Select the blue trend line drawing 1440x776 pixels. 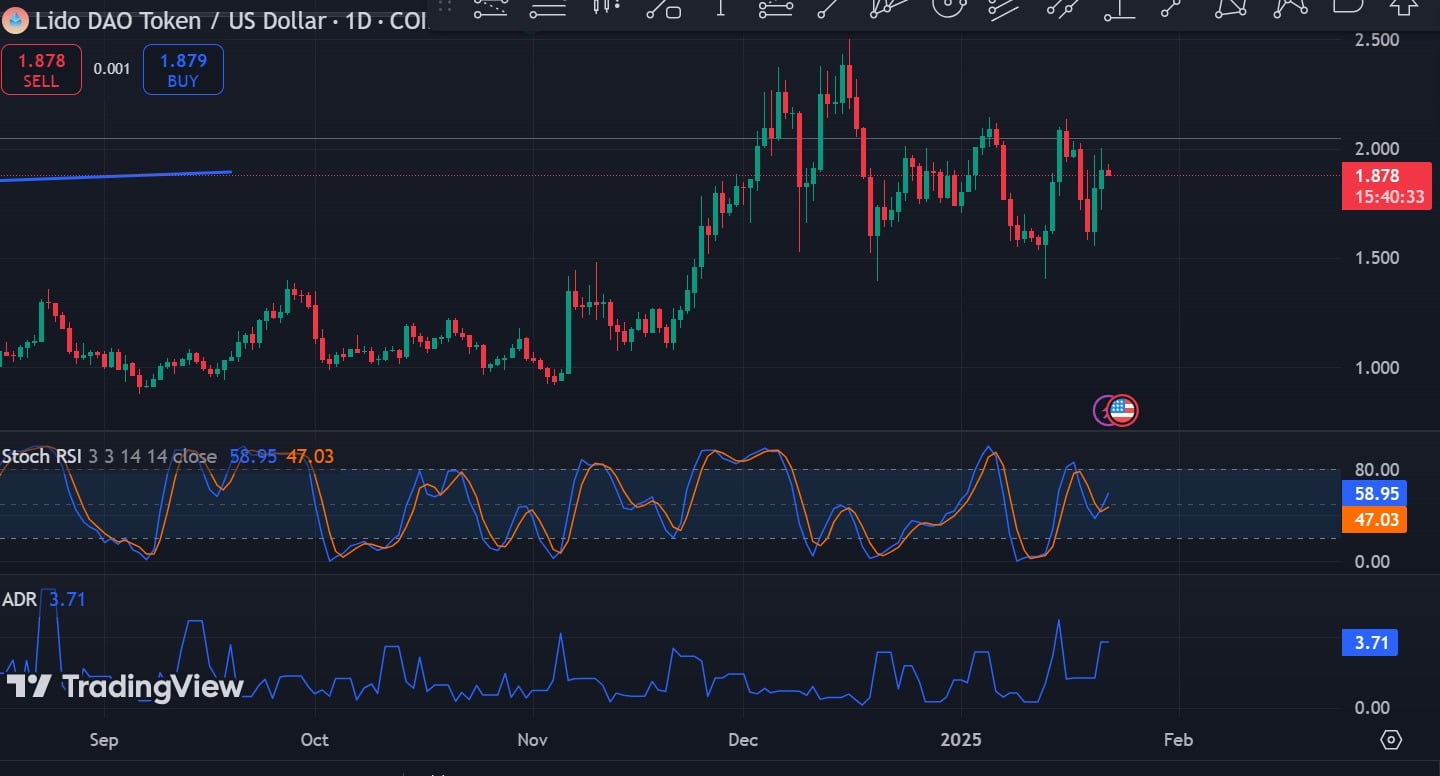[x=116, y=176]
